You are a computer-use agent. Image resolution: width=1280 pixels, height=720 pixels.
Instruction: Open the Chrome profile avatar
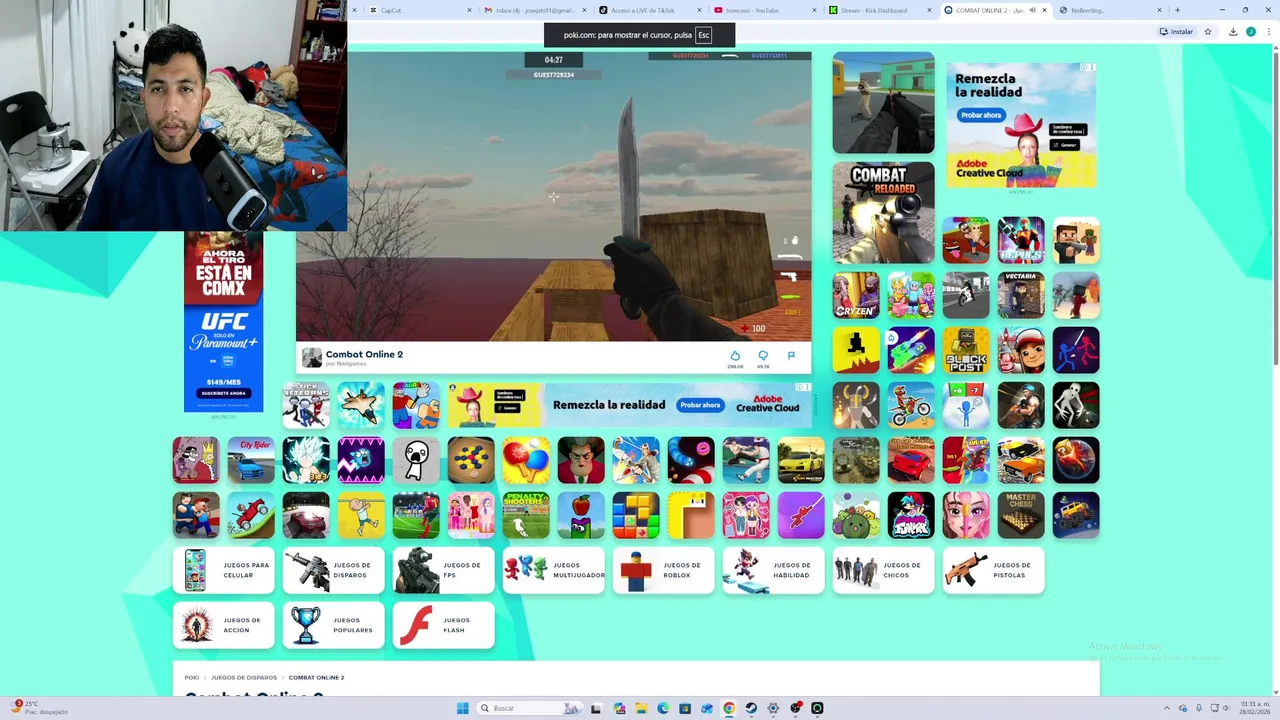pos(1250,32)
